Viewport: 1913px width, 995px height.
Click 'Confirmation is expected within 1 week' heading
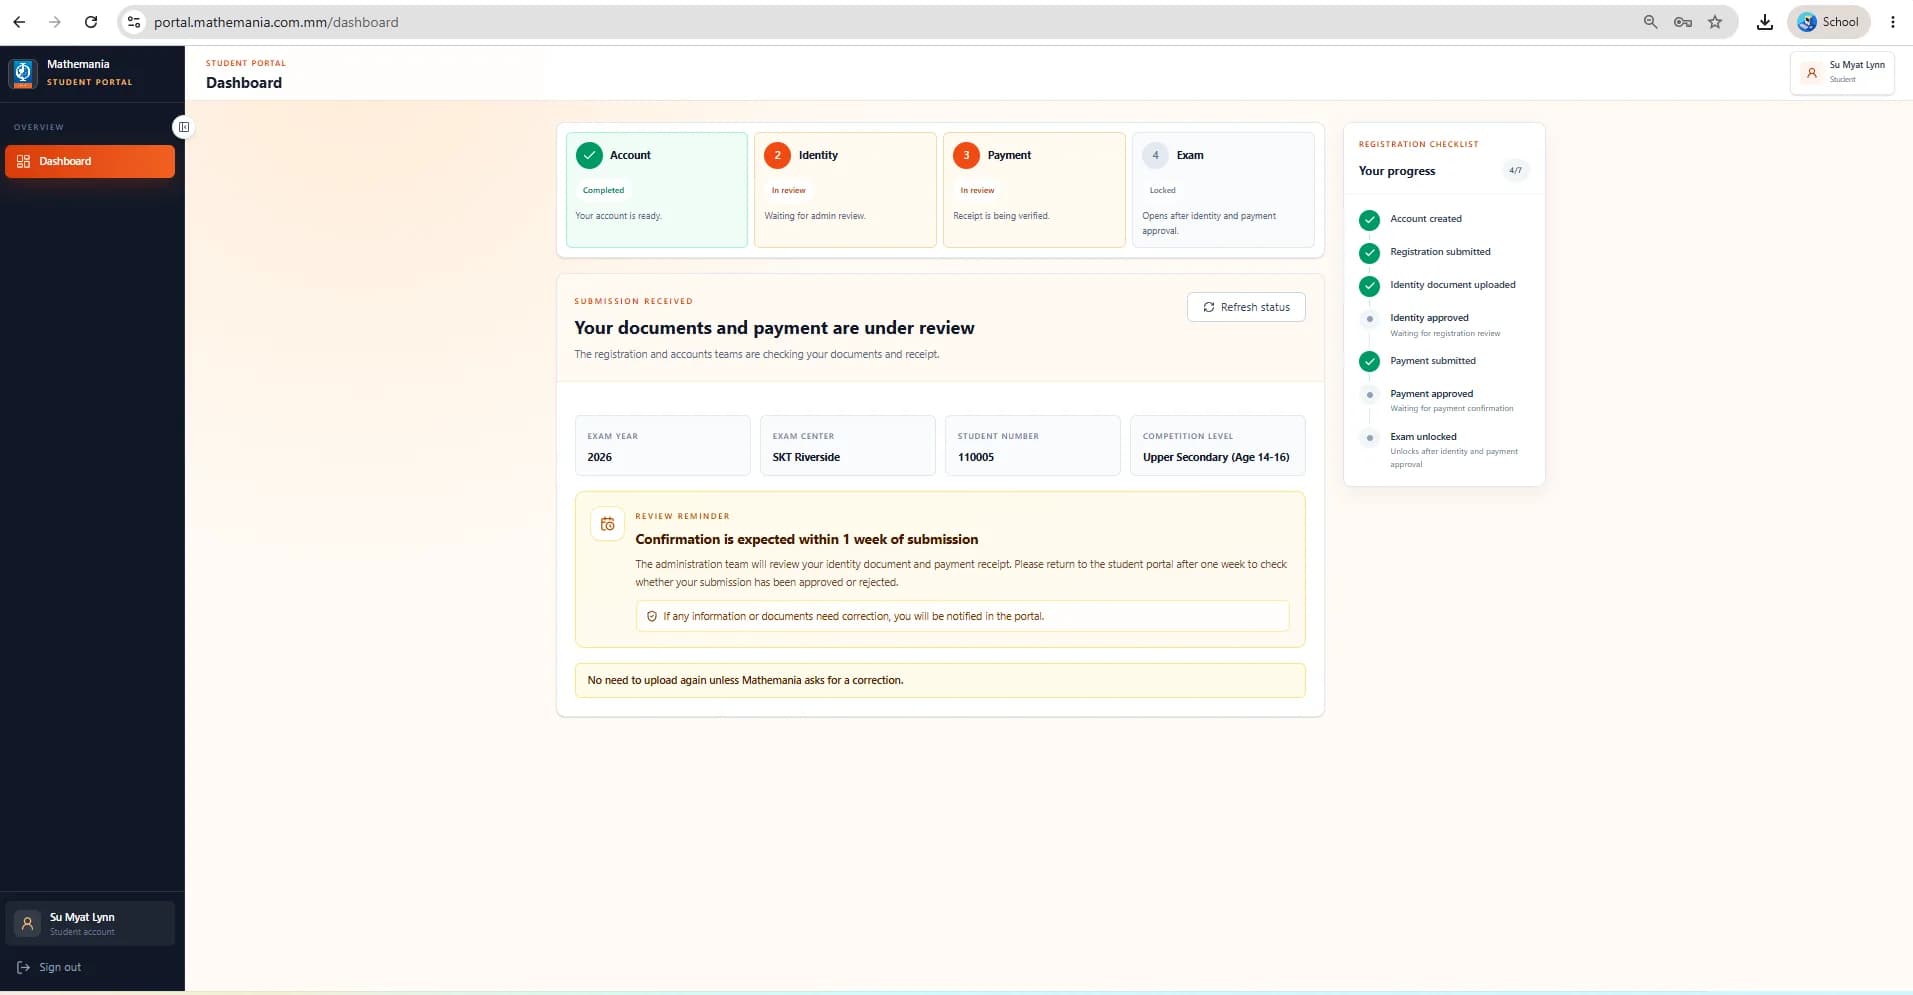click(x=806, y=539)
